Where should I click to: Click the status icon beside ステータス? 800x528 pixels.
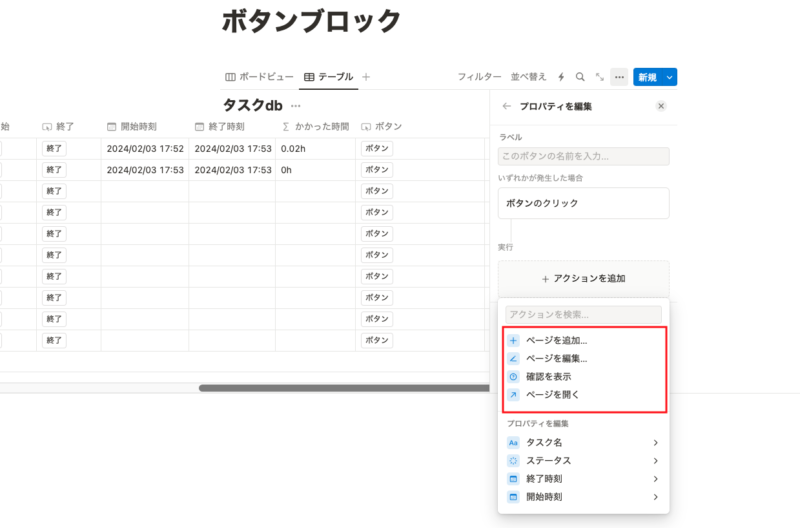point(513,461)
